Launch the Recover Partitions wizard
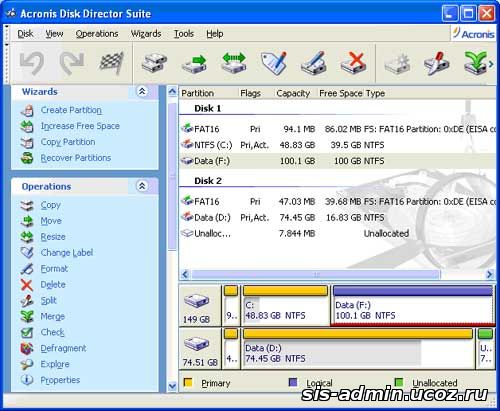This screenshot has height=411, width=500. click(x=76, y=158)
